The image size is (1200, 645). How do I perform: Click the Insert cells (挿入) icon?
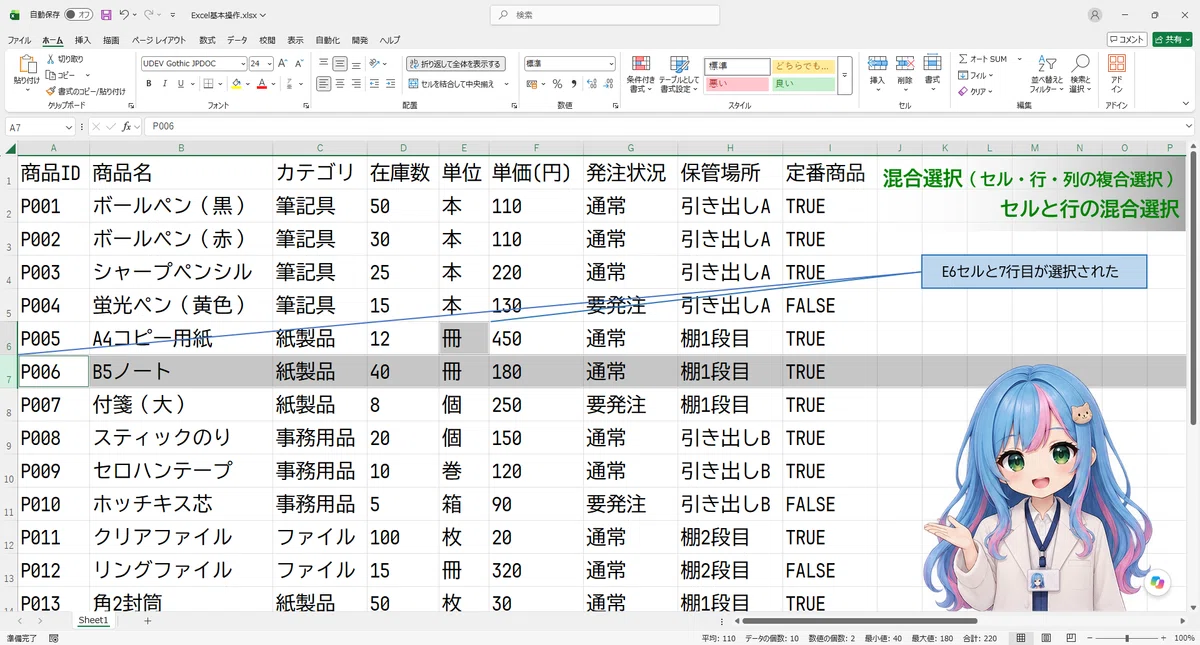(877, 64)
